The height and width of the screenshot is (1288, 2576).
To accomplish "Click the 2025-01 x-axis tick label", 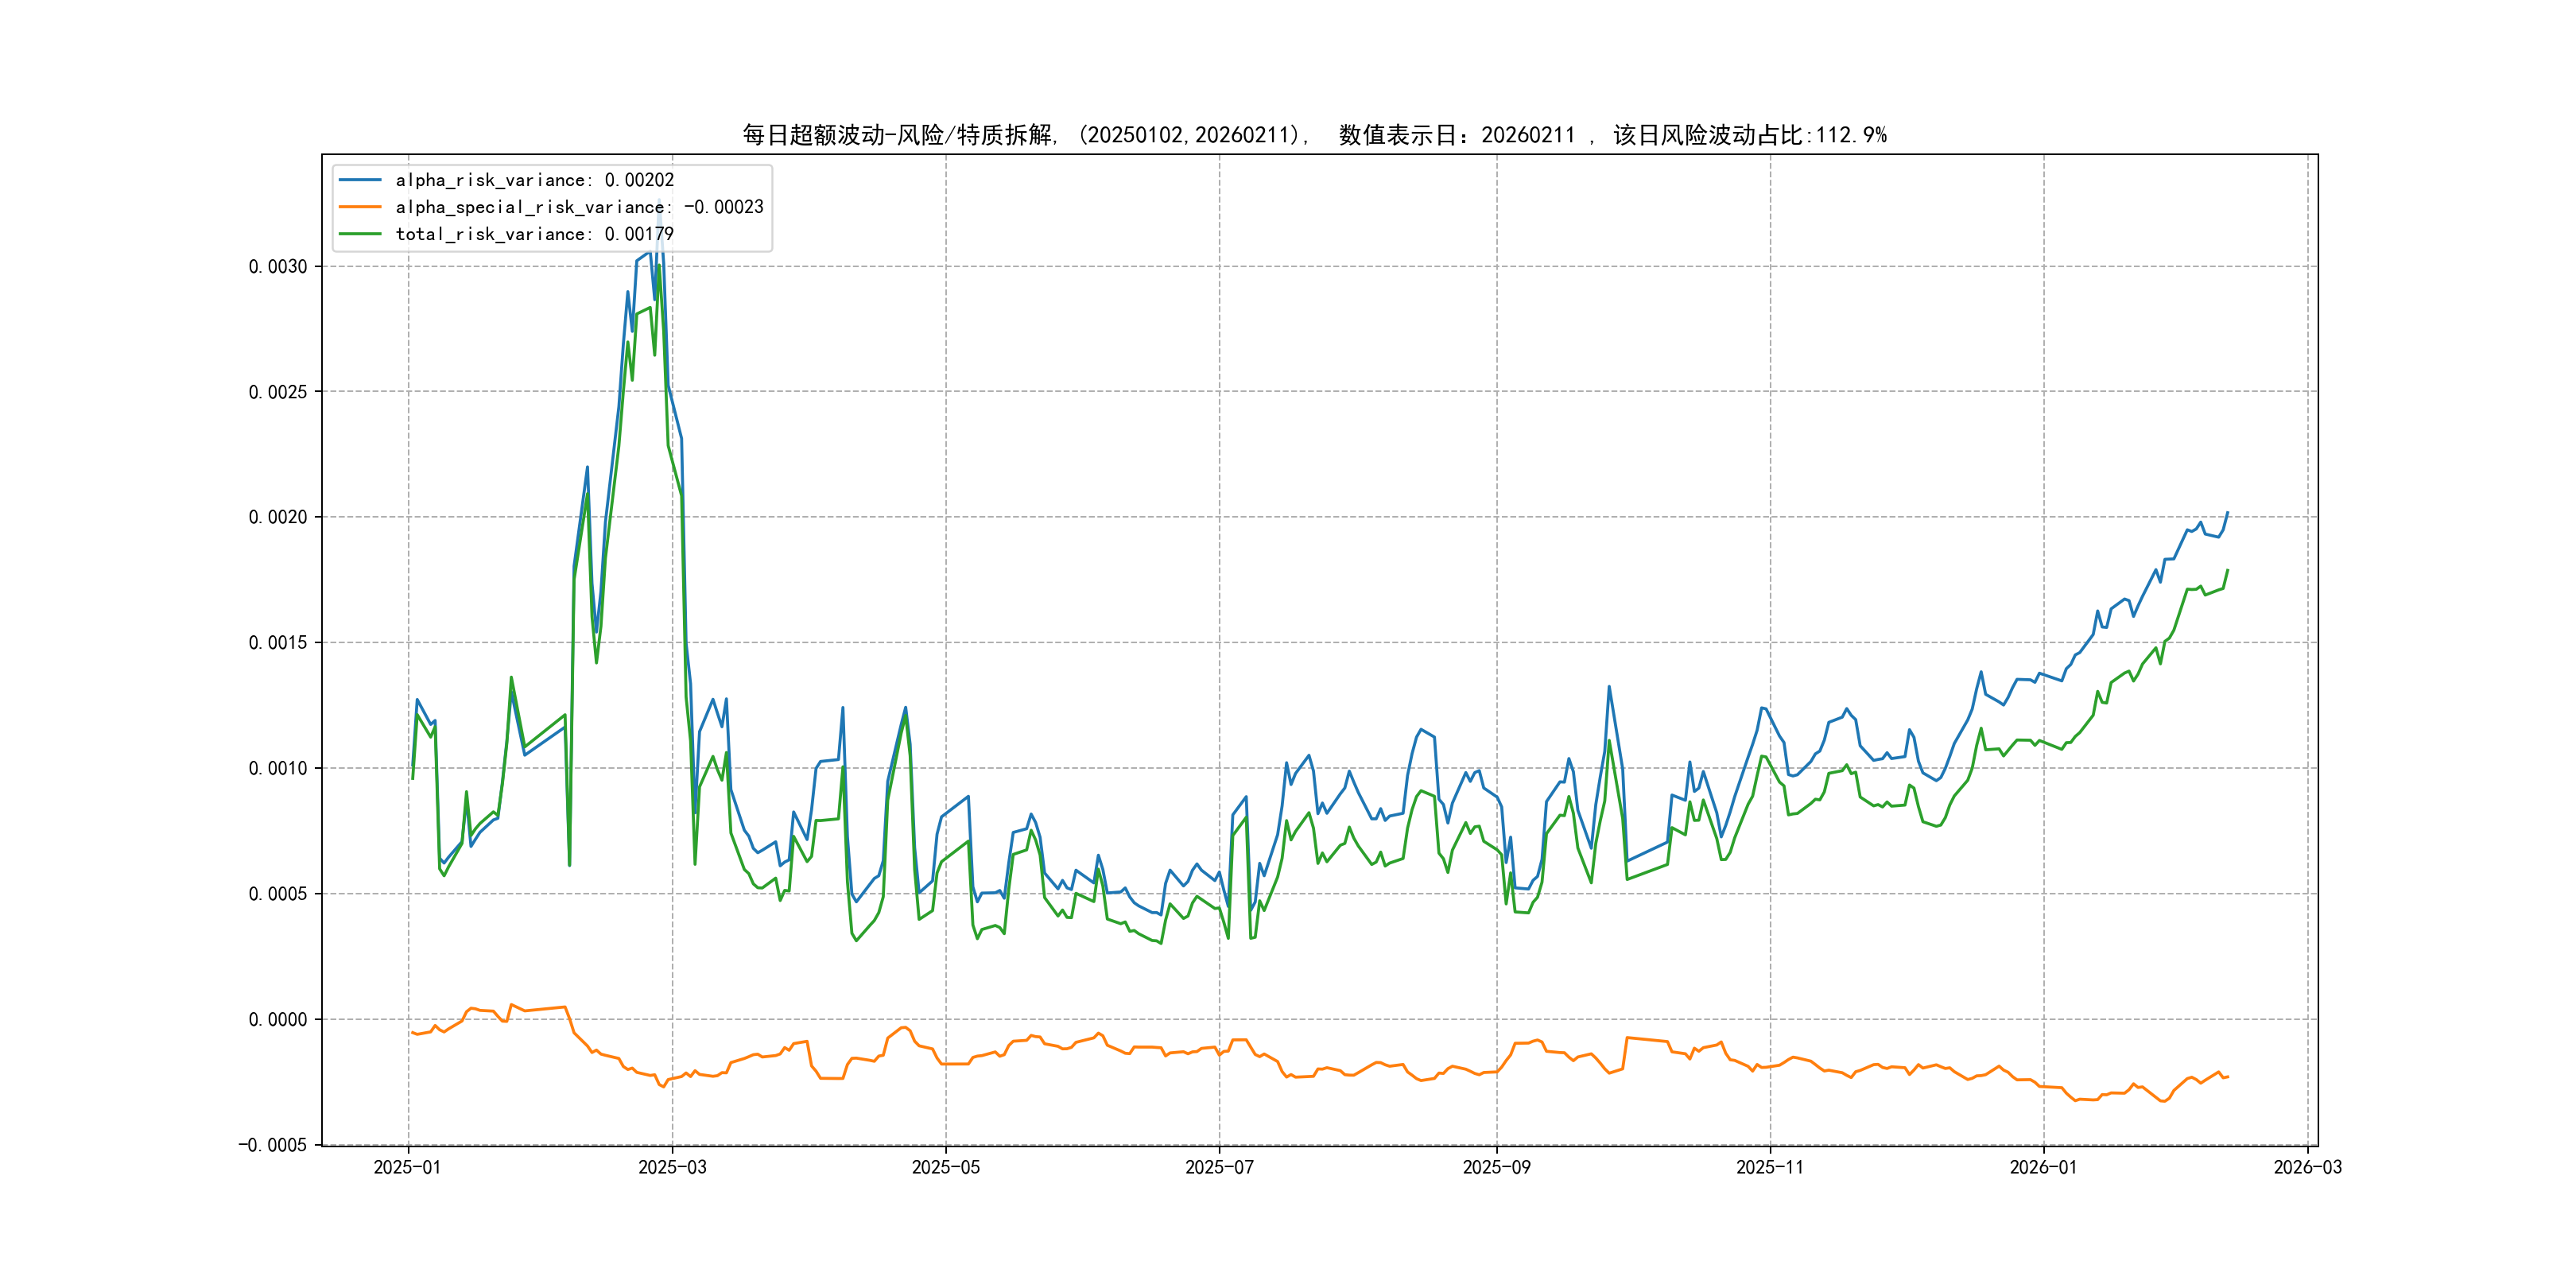I will coord(407,1167).
